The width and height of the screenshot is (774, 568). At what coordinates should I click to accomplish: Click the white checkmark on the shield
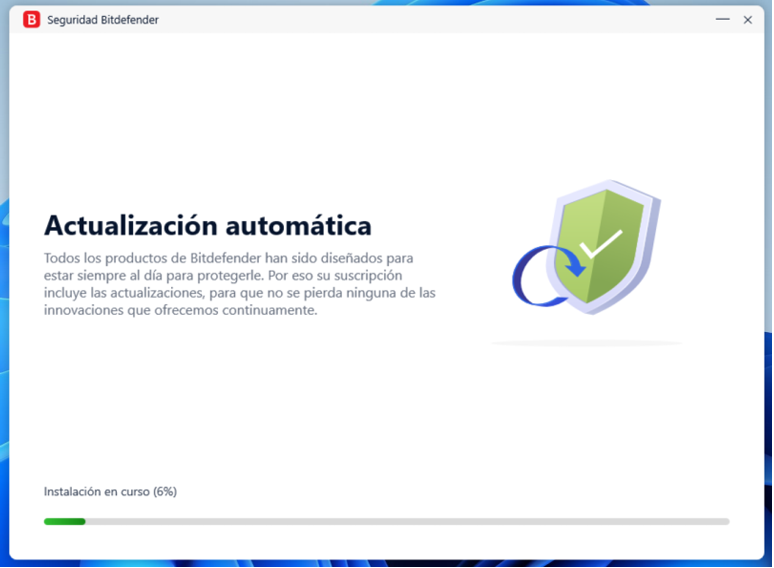(x=601, y=244)
